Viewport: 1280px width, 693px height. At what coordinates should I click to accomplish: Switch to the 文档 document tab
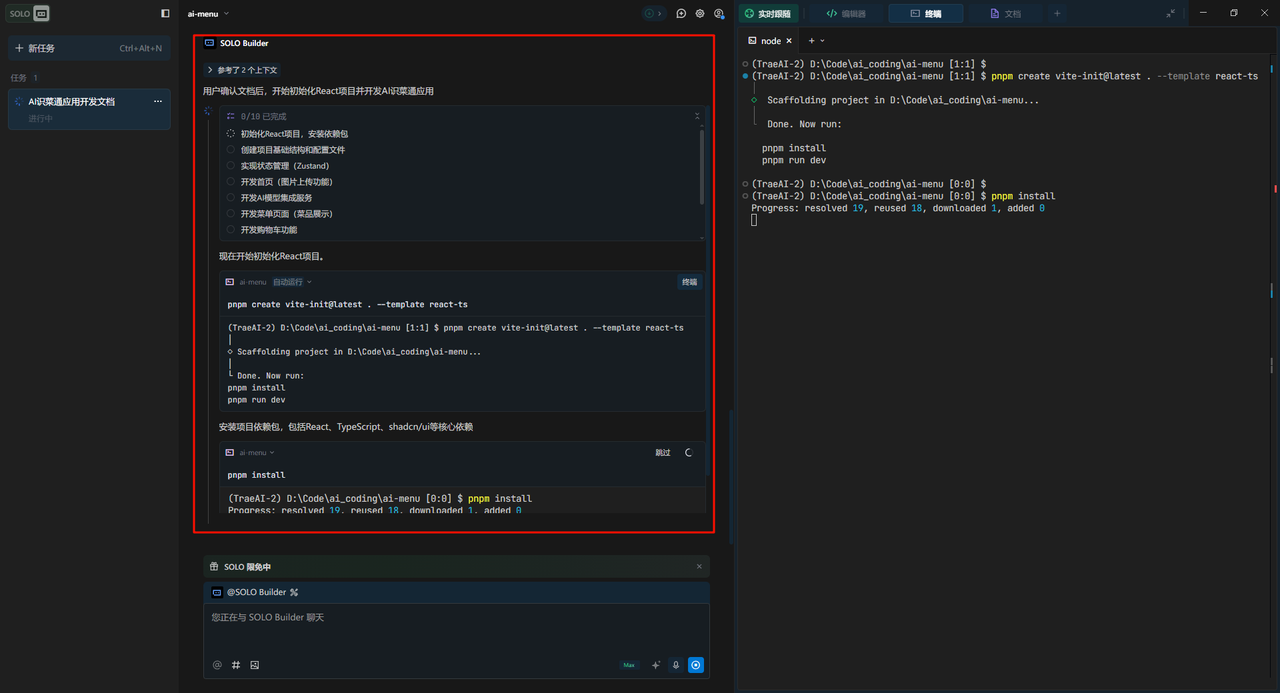[x=1006, y=14]
